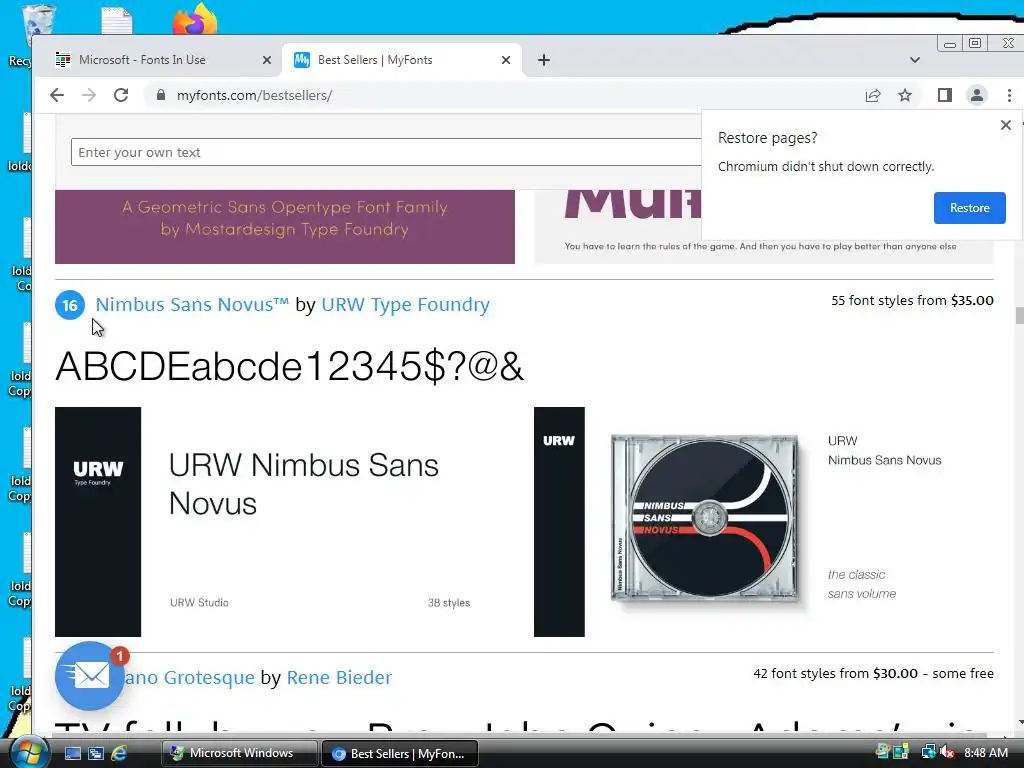
Task: Open the Nimbus Sans Novus CD image
Action: [763, 522]
